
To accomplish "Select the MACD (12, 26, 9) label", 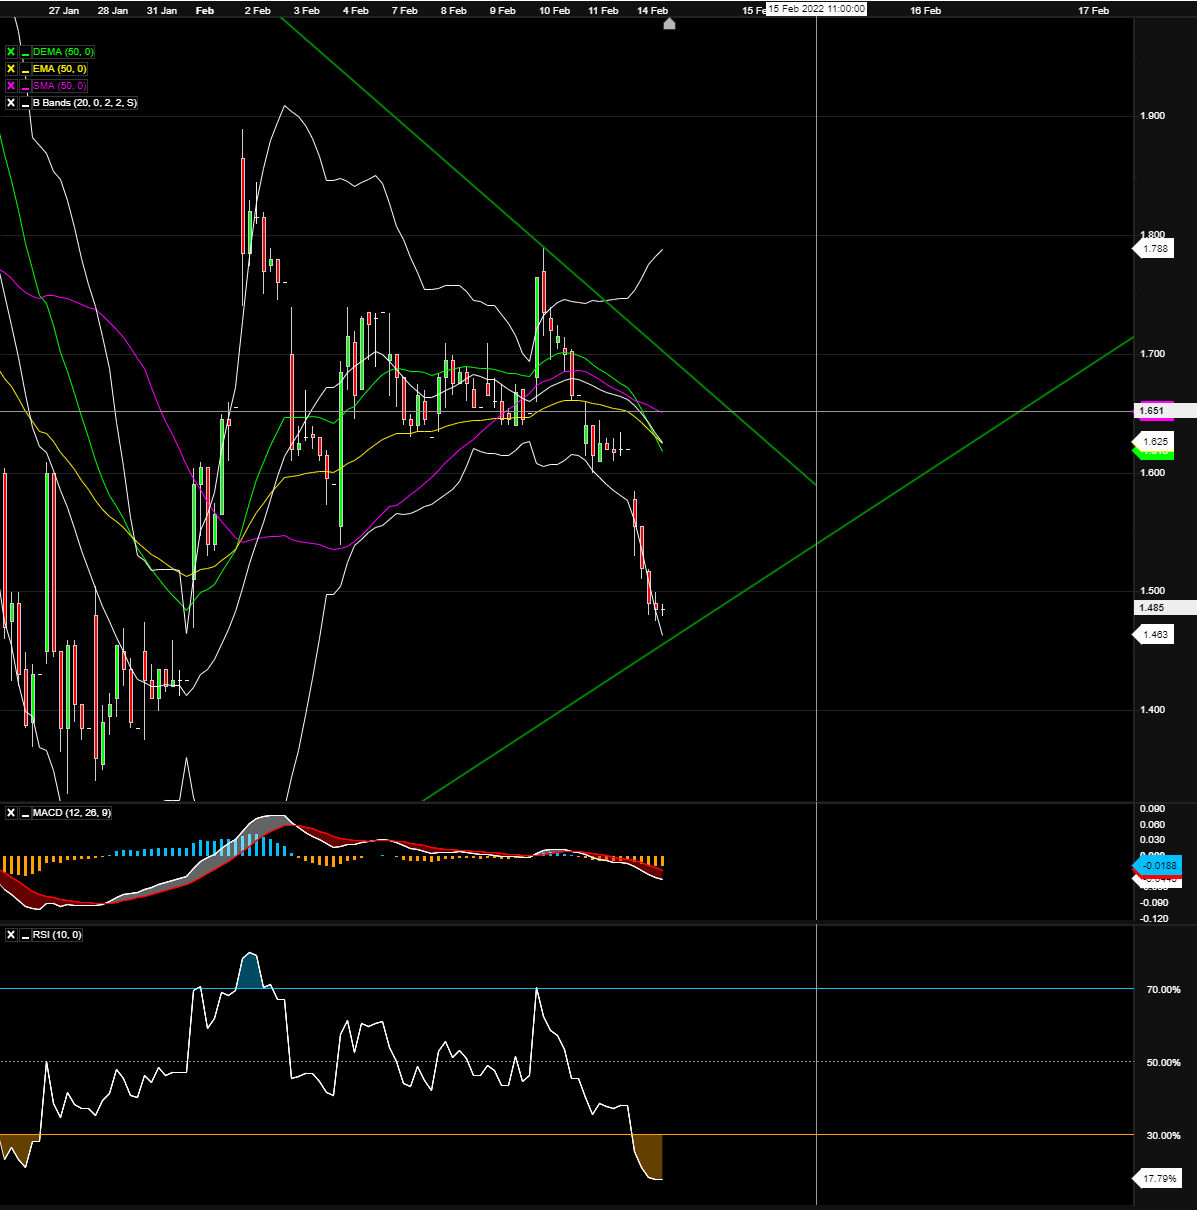I will [x=71, y=813].
